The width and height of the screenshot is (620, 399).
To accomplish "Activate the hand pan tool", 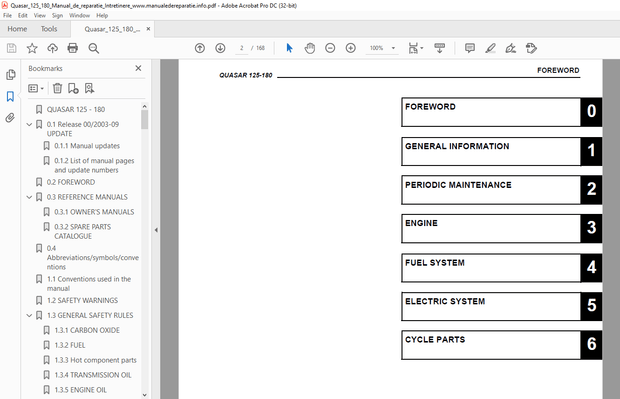I will click(310, 48).
